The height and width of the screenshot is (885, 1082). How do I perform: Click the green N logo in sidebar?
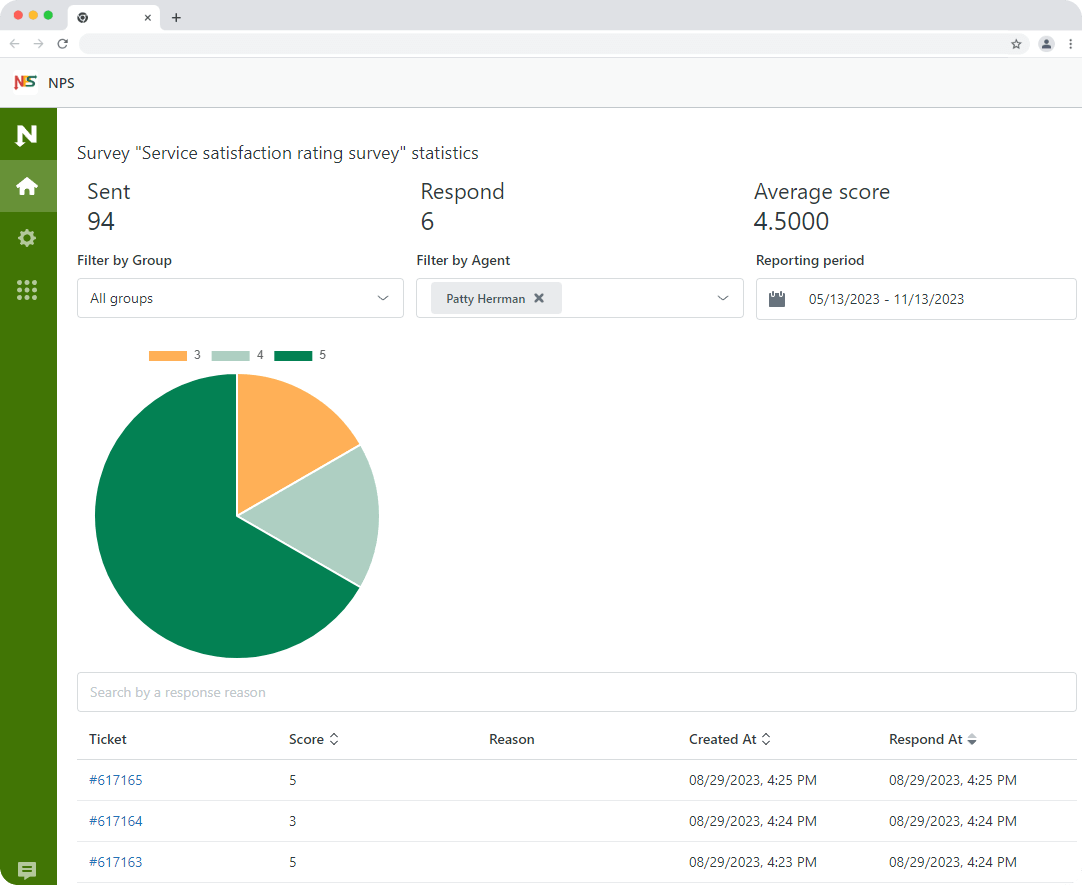(x=28, y=134)
